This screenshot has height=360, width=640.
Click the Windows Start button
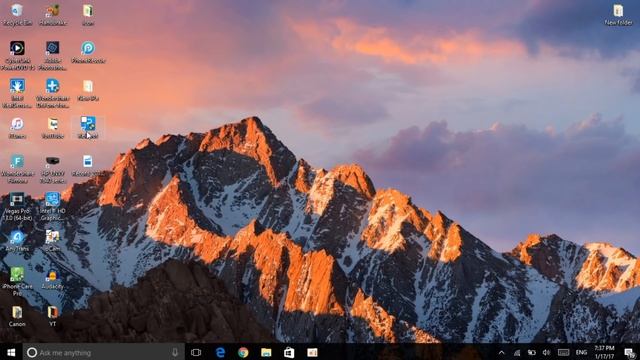click(x=11, y=352)
